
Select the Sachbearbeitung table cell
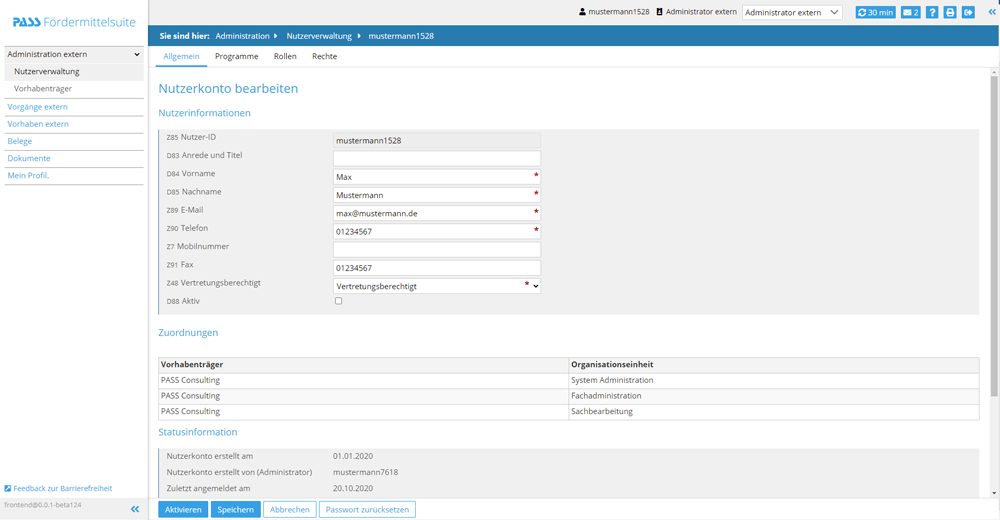click(x=774, y=412)
